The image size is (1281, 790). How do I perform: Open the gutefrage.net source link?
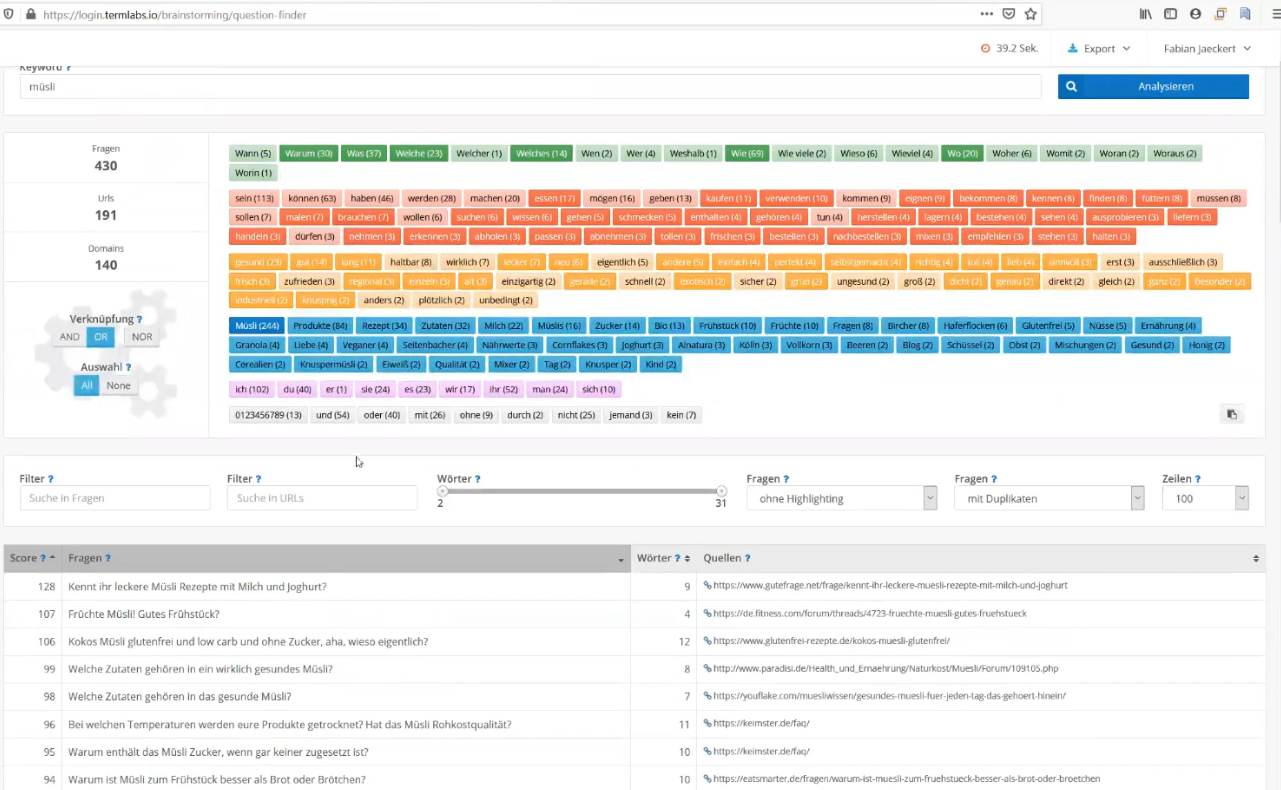890,586
